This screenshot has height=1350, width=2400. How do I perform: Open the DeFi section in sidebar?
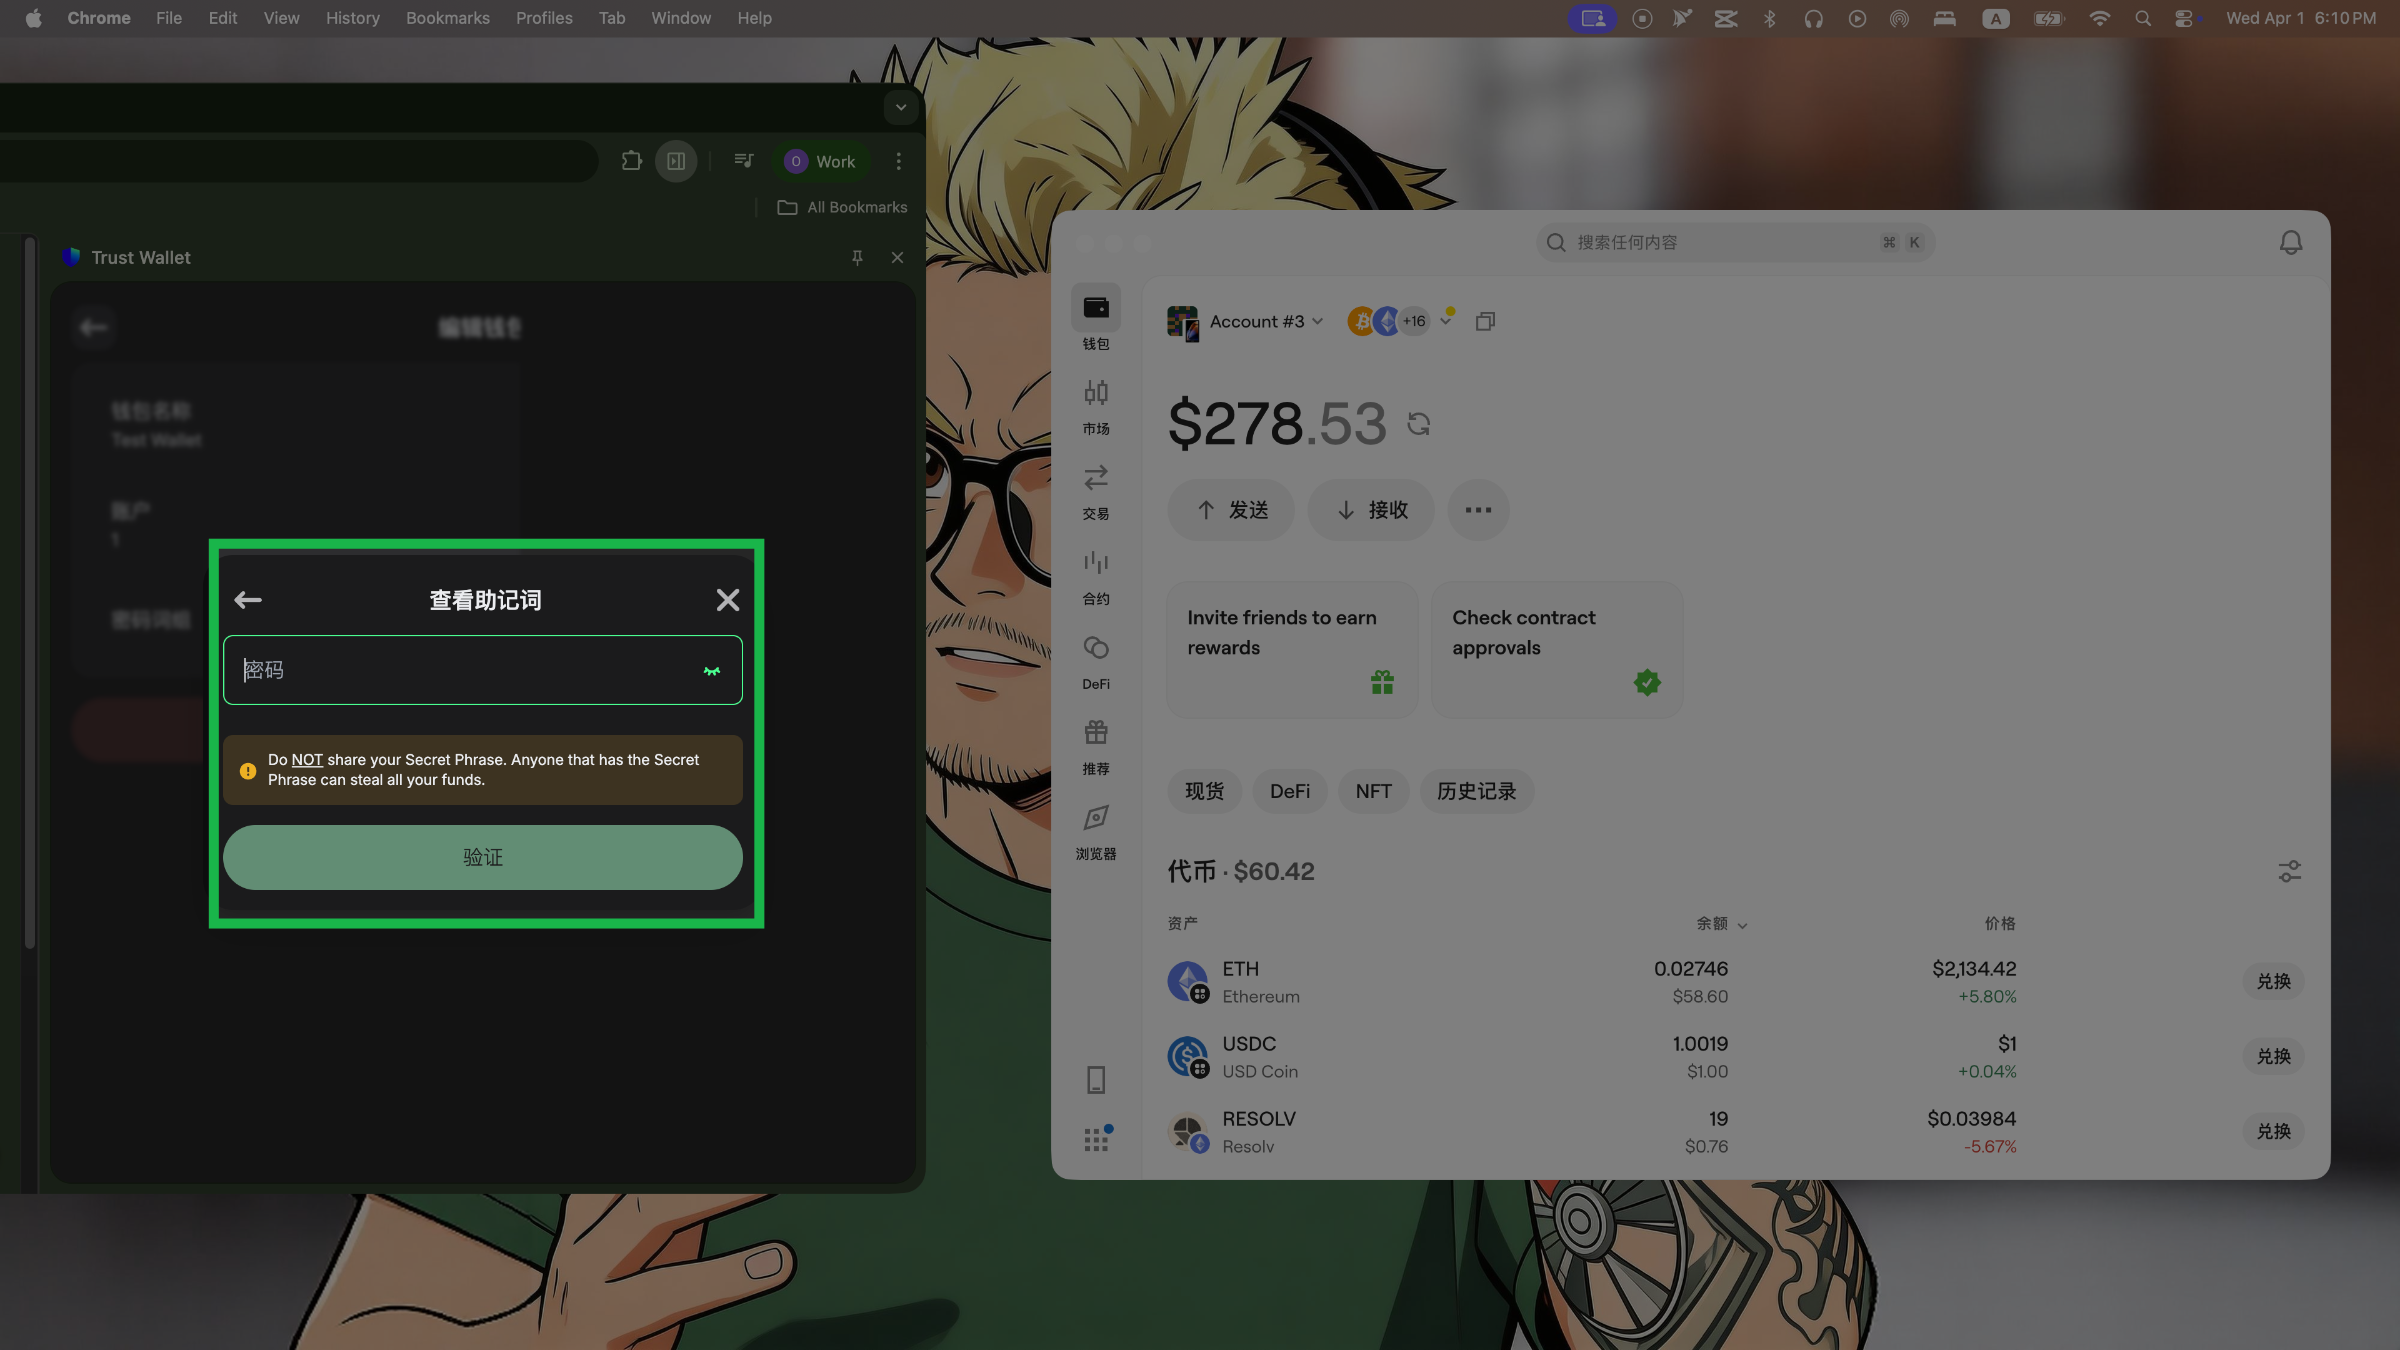coord(1096,661)
